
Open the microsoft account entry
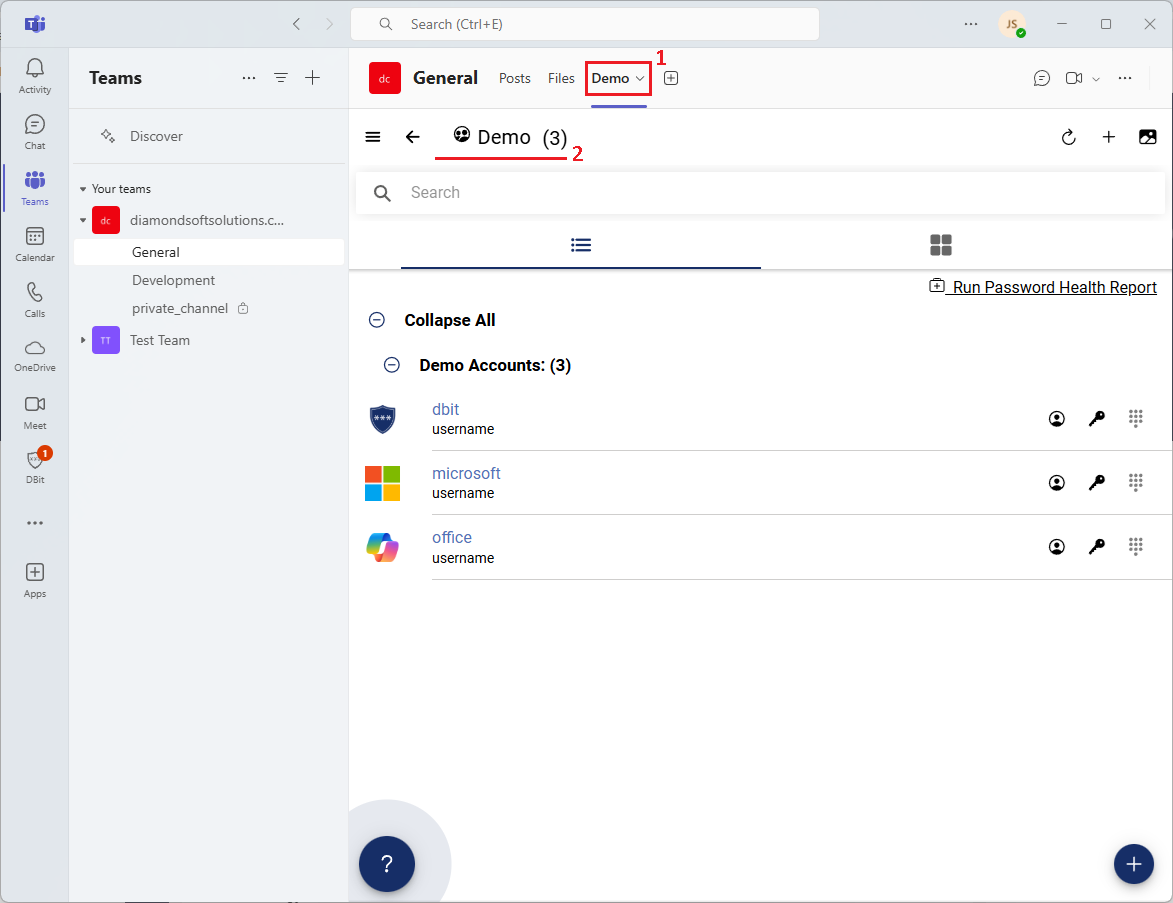[466, 474]
